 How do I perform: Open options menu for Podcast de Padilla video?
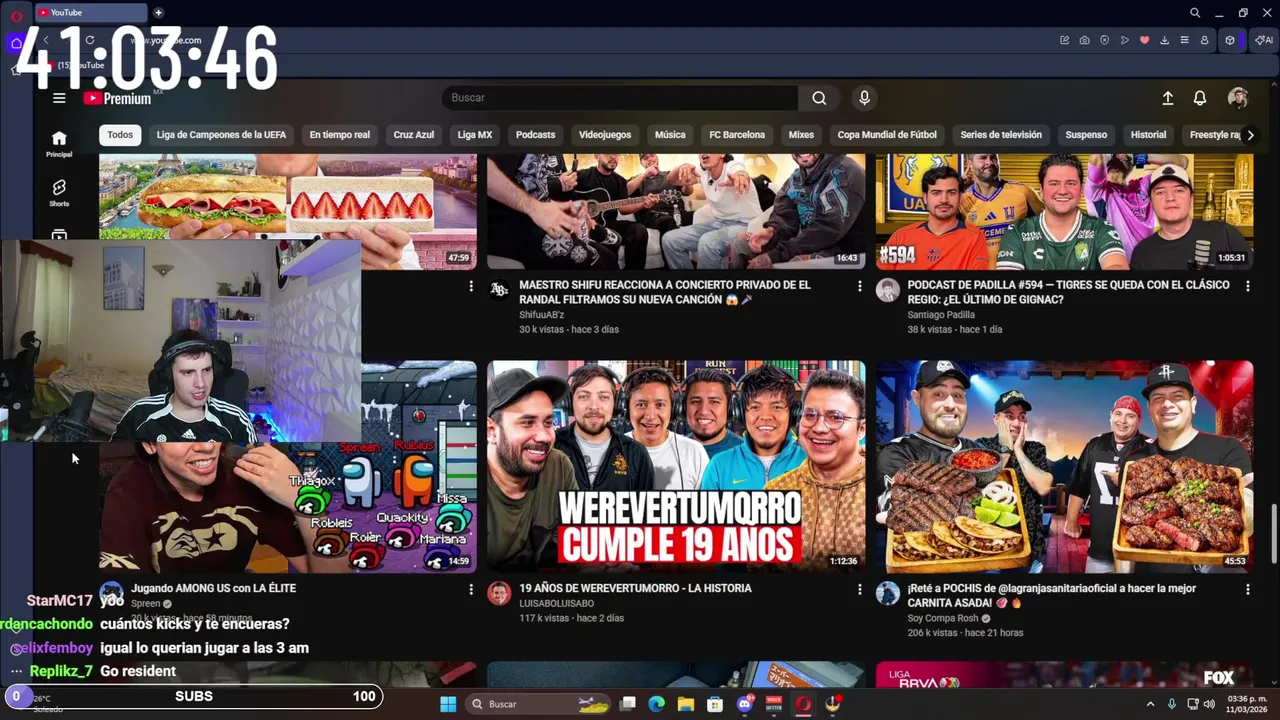(x=1247, y=286)
